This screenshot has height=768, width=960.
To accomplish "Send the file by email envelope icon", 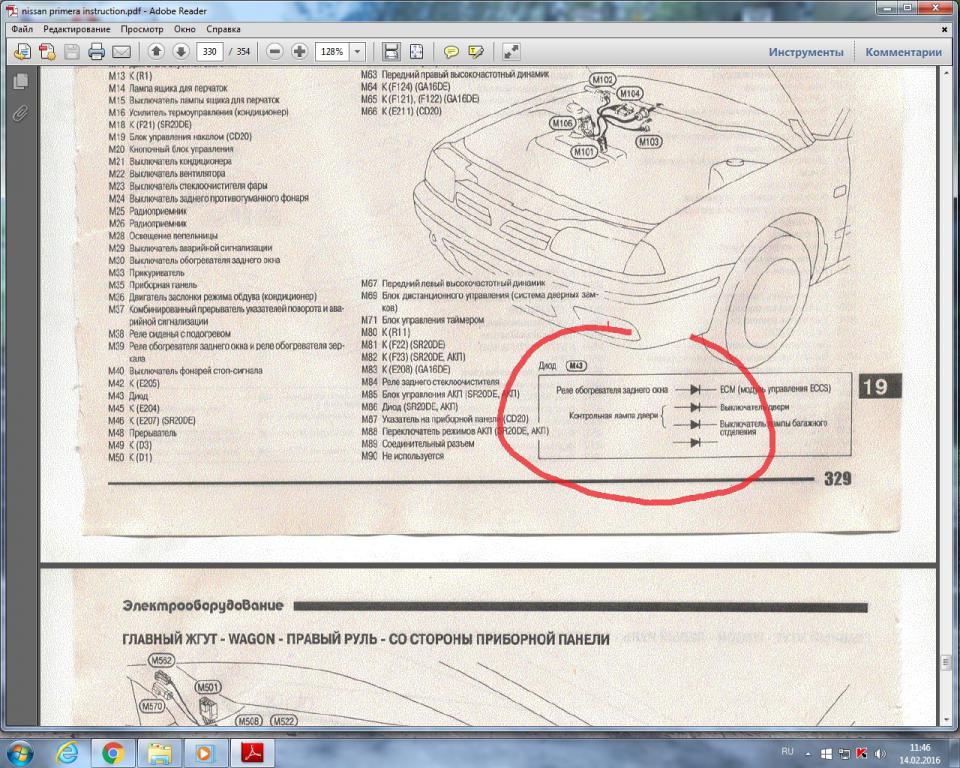I will click(121, 52).
